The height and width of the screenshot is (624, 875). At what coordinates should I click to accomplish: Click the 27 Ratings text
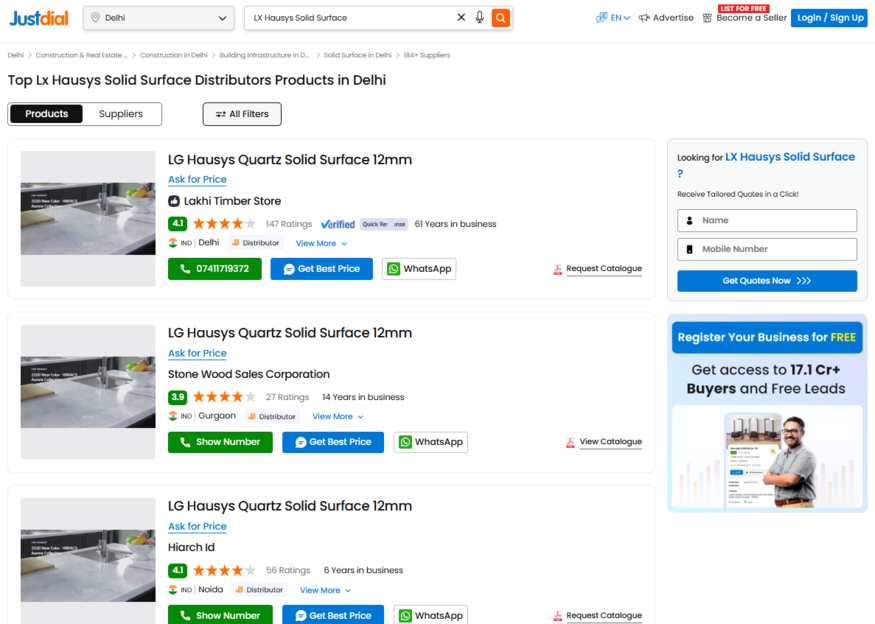click(x=287, y=397)
